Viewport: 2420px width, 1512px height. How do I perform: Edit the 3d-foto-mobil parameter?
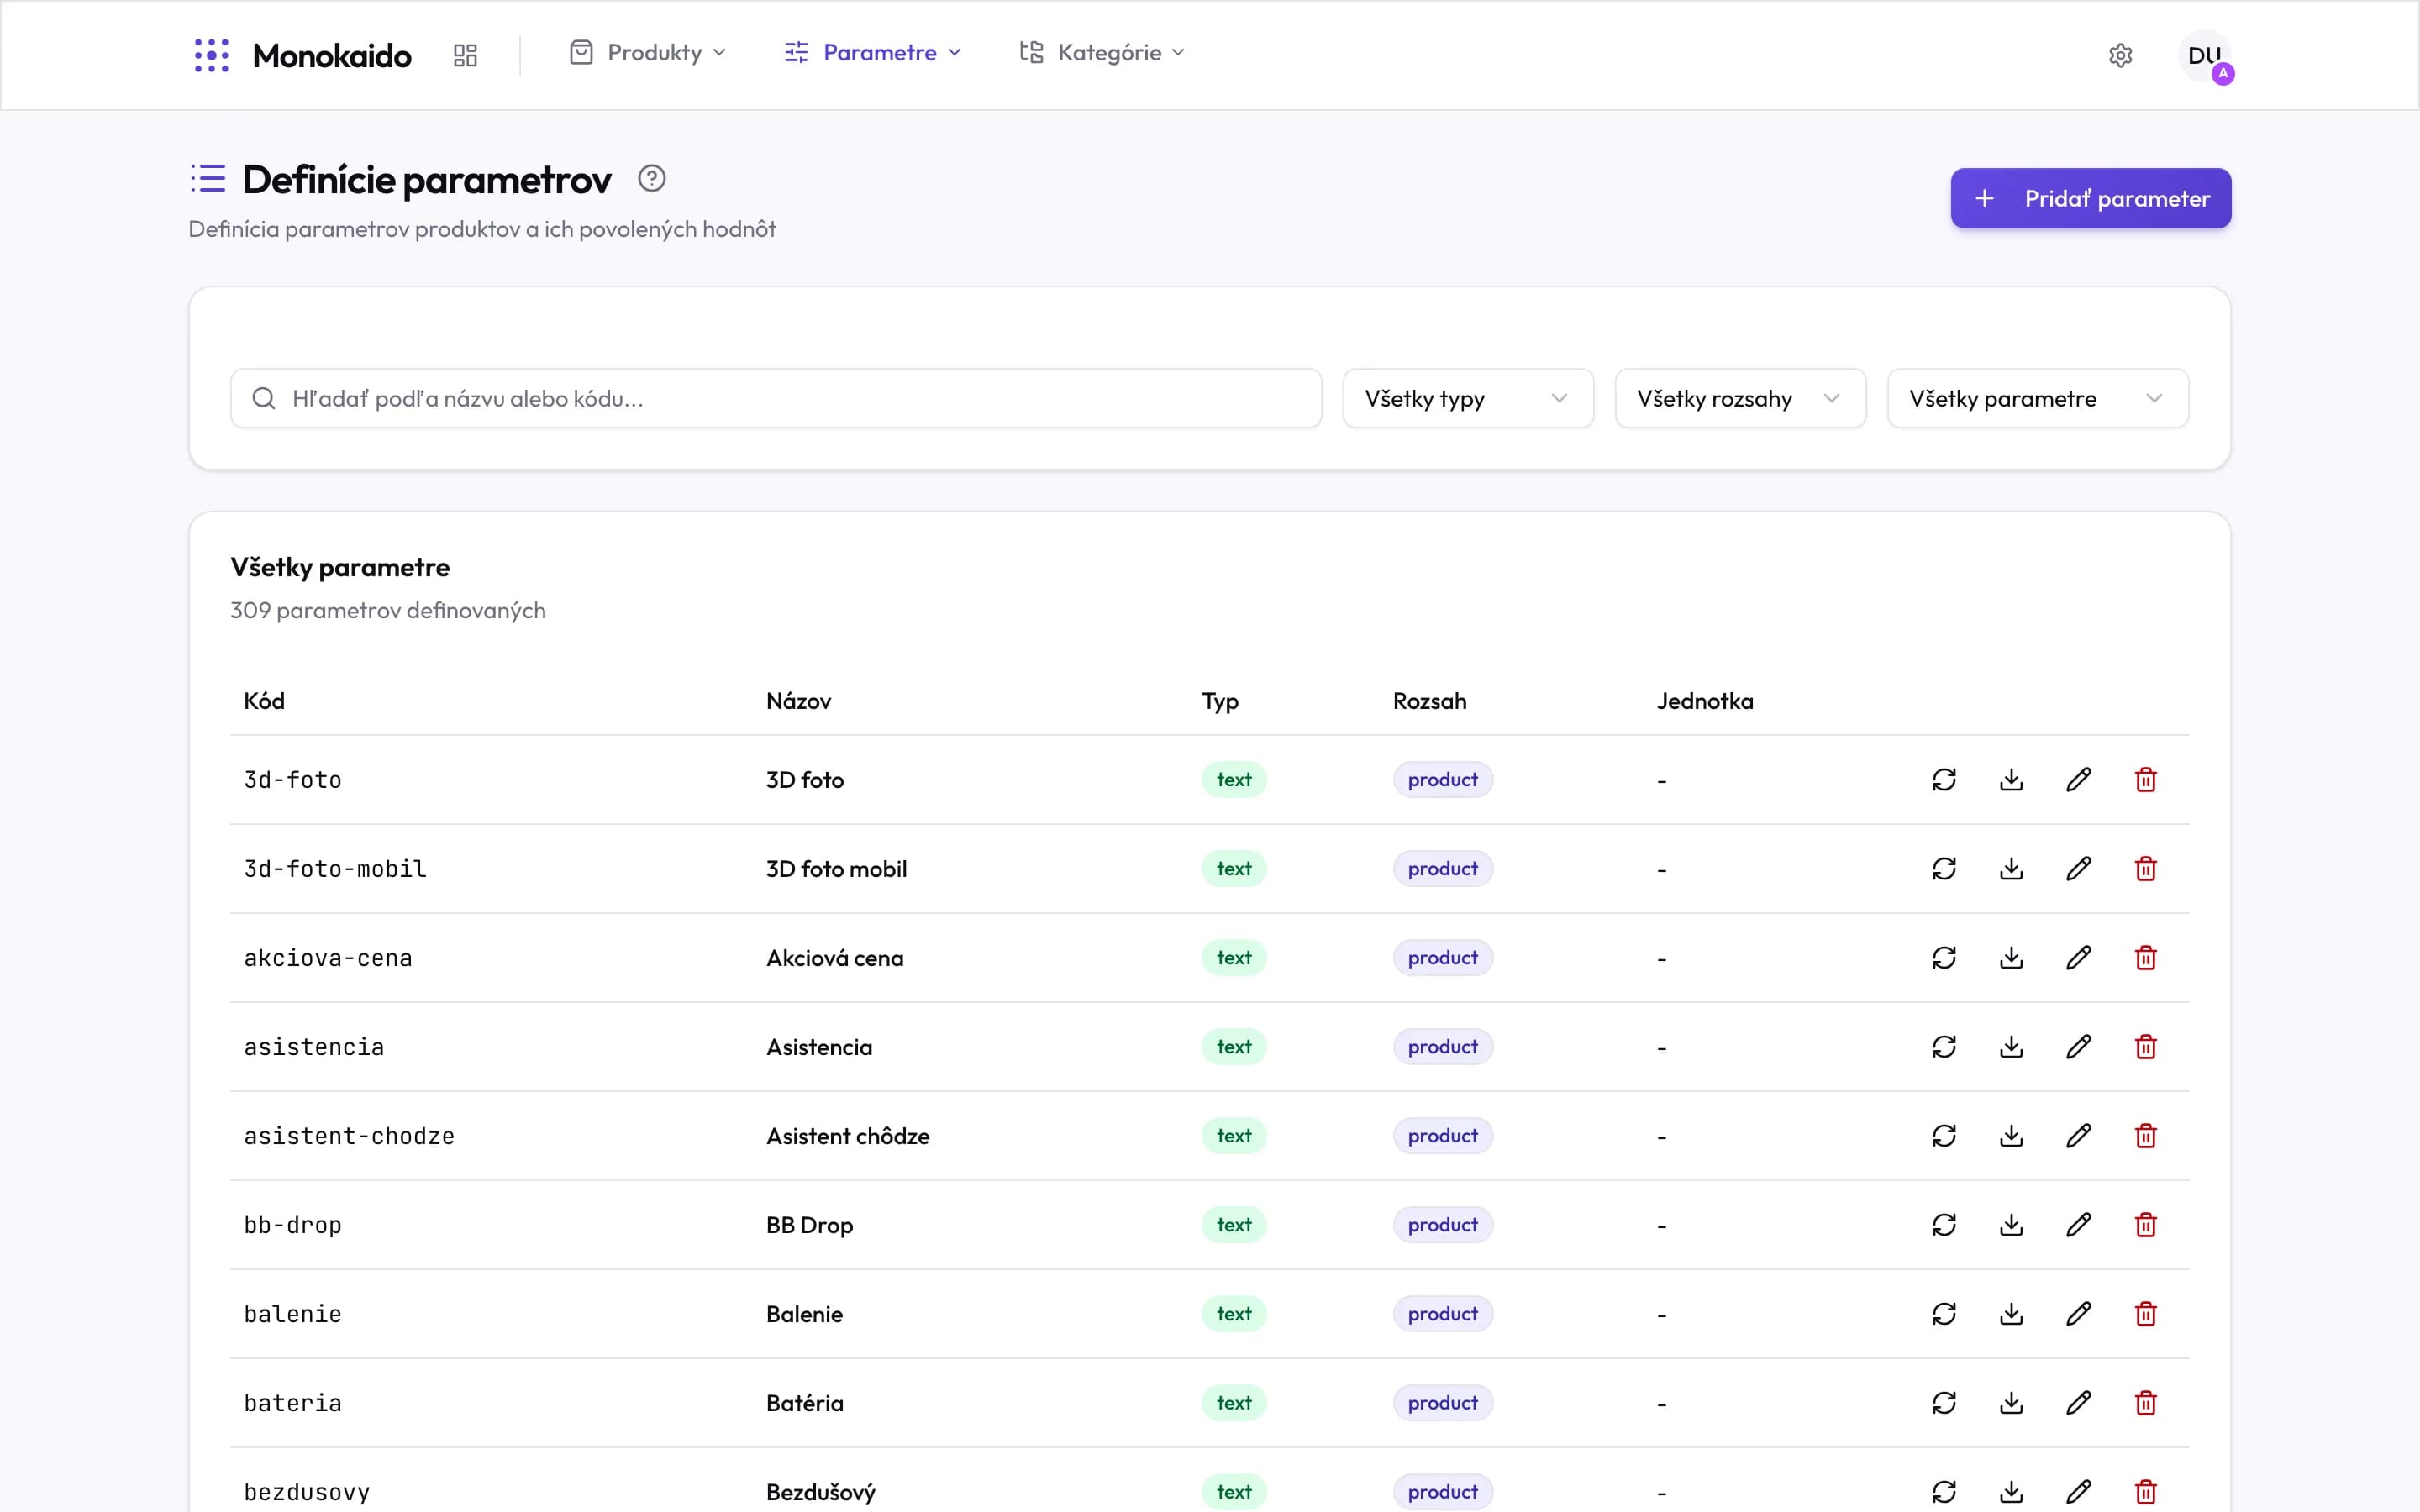[x=2078, y=869]
